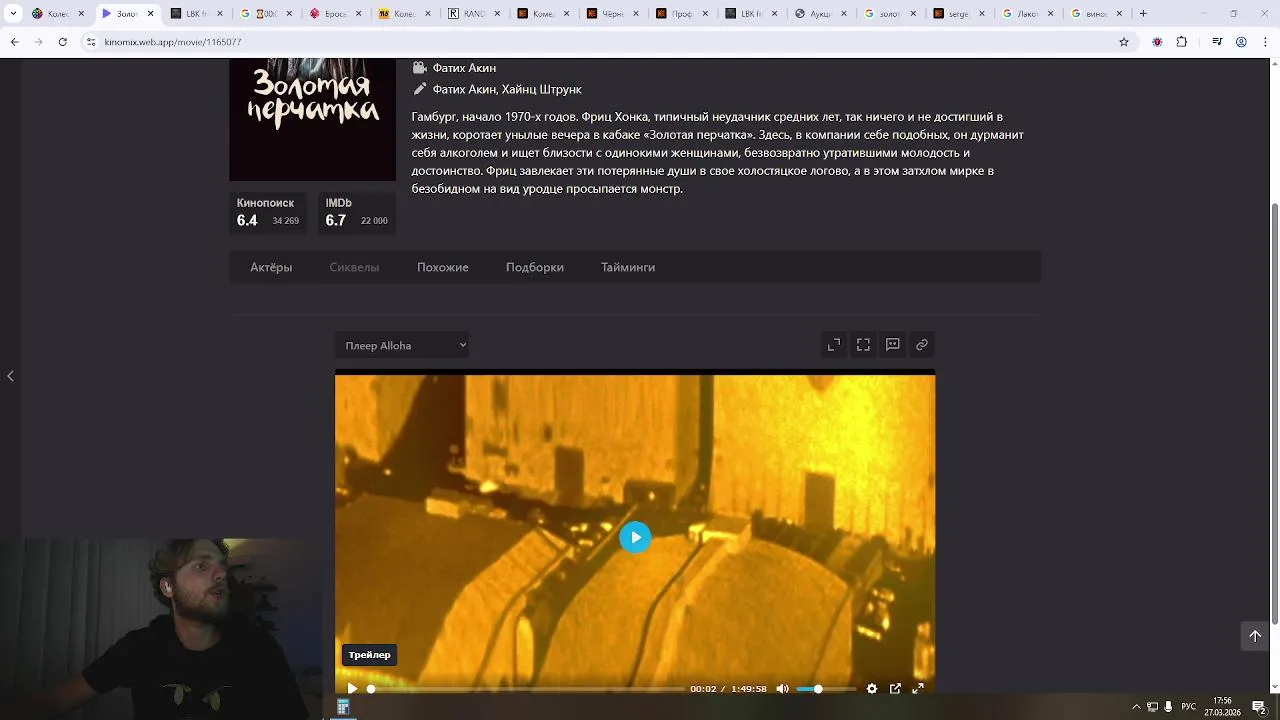Open the Chrome three-dot menu
This screenshot has width=1280, height=720.
point(1265,42)
